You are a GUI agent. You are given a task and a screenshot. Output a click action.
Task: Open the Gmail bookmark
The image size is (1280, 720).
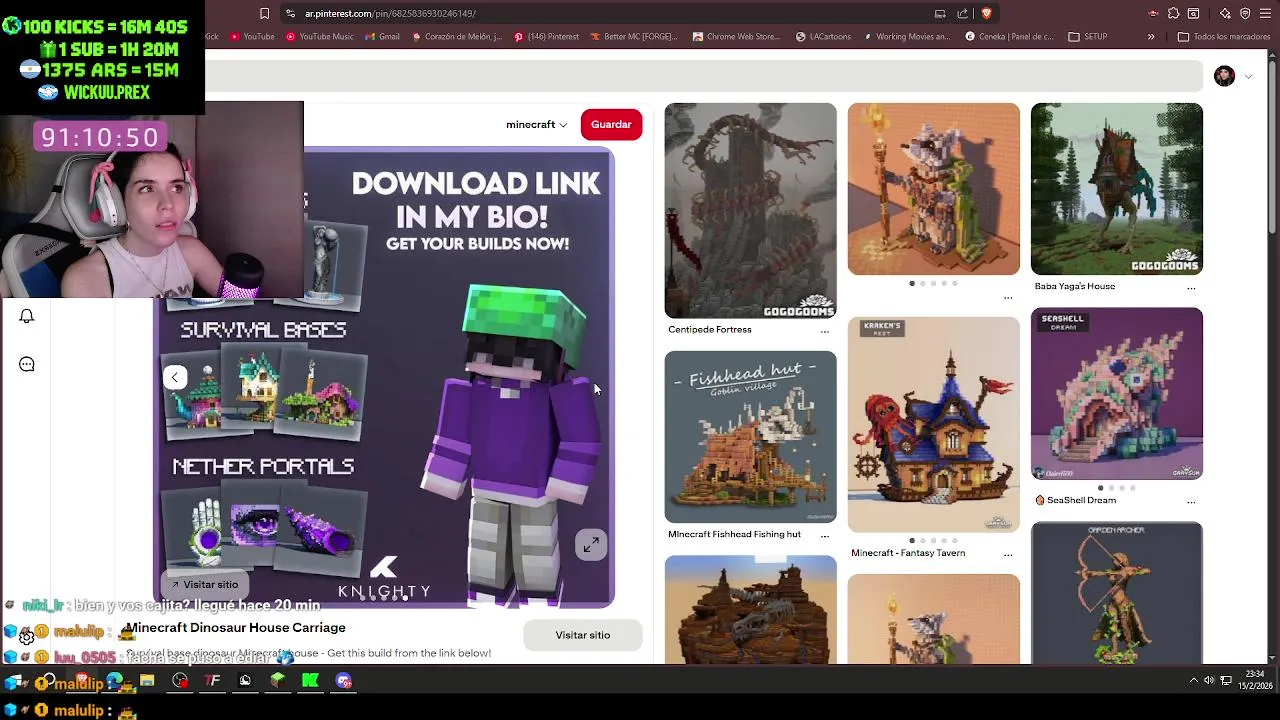click(x=382, y=37)
